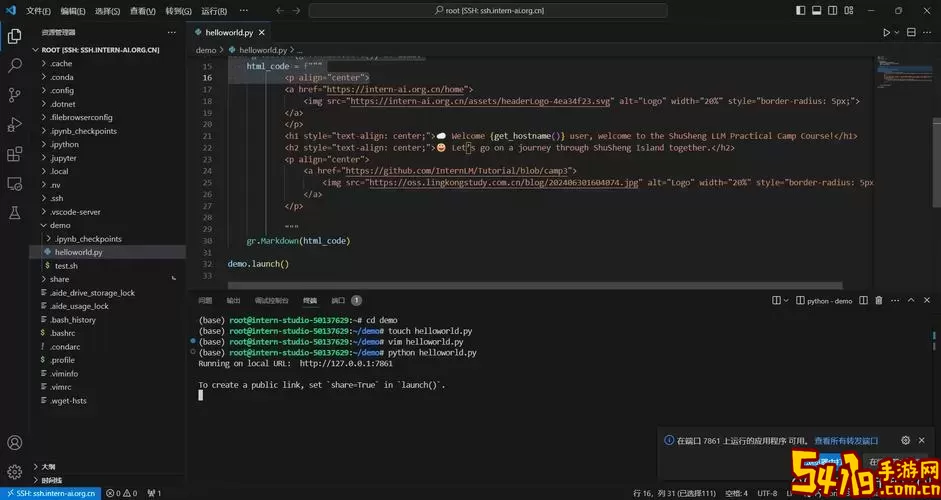This screenshot has height=500, width=941.
Task: Click the demo breadcrumb
Action: click(x=205, y=50)
